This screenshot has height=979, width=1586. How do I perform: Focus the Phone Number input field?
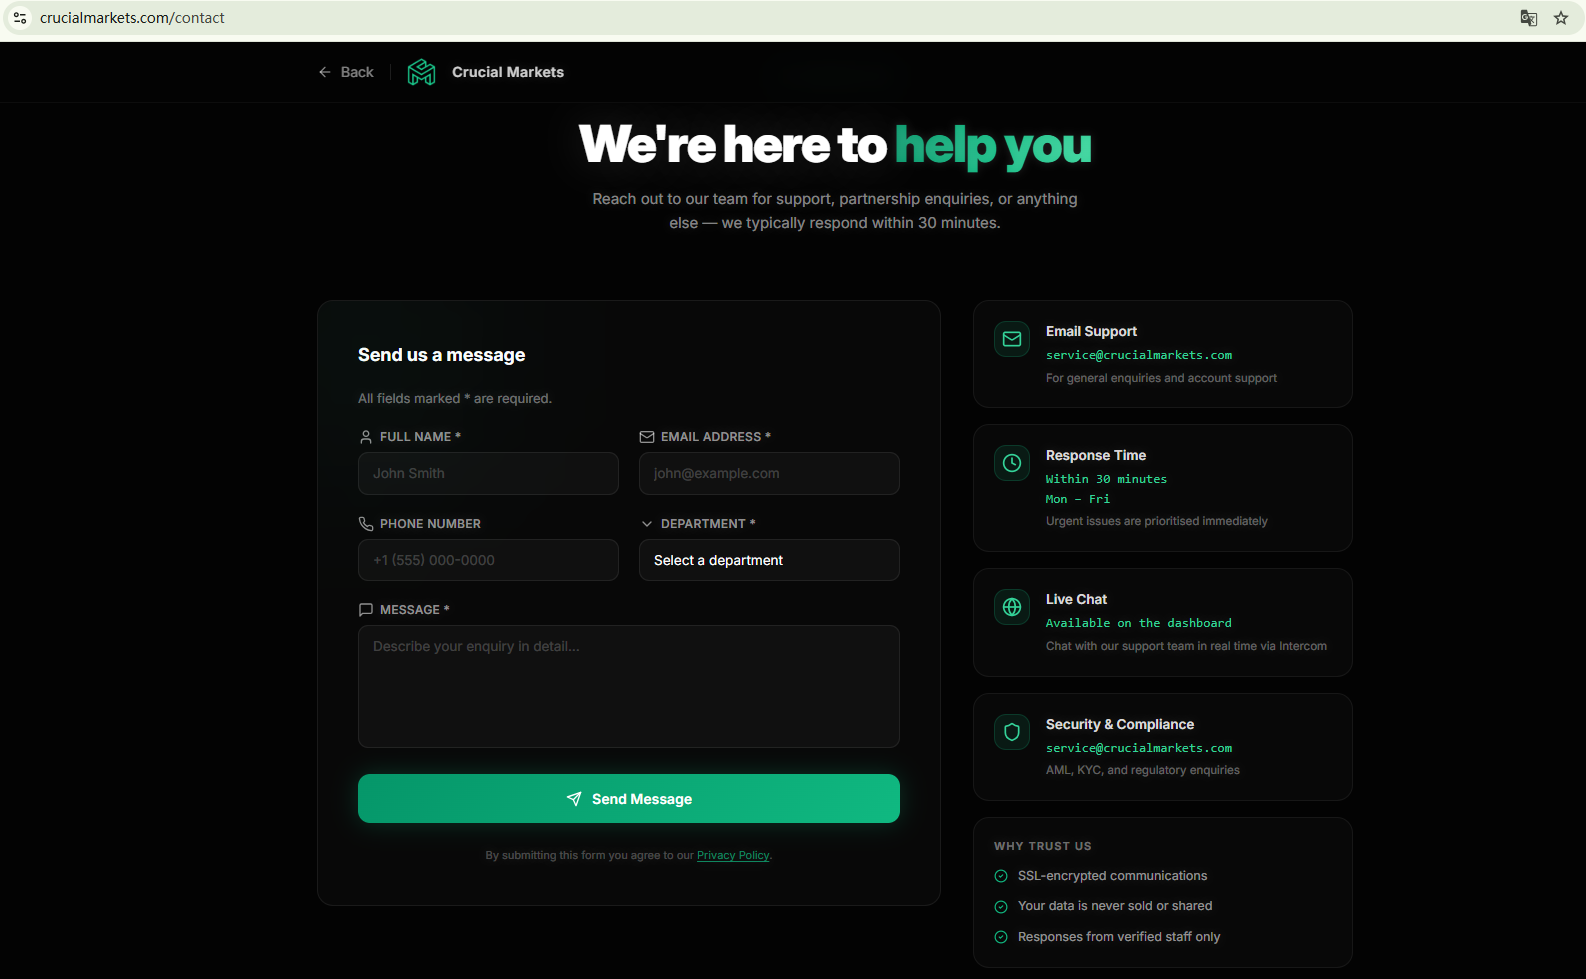(x=488, y=560)
